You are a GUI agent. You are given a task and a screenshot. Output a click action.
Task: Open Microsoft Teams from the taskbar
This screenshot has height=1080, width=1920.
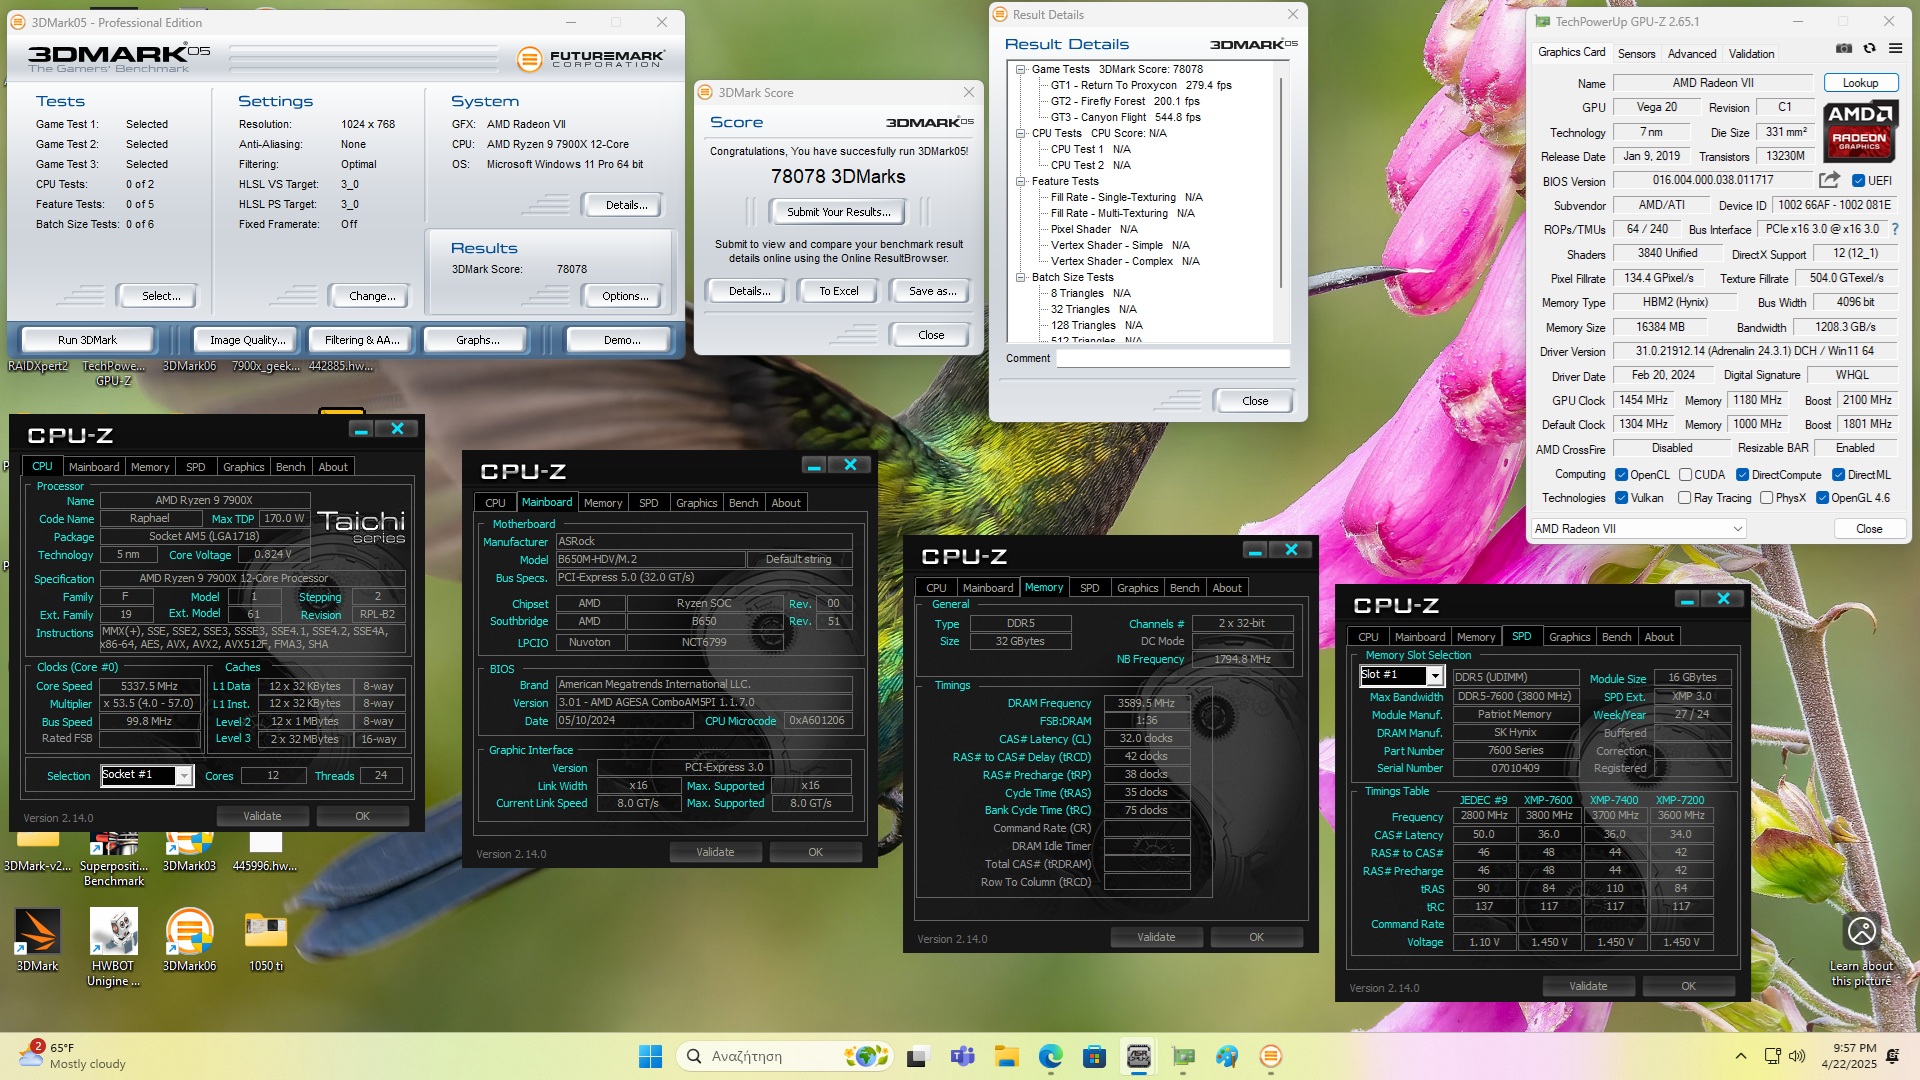click(962, 1056)
